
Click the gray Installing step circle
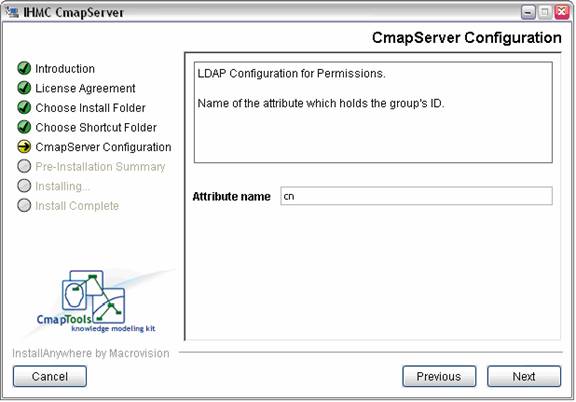[24, 186]
